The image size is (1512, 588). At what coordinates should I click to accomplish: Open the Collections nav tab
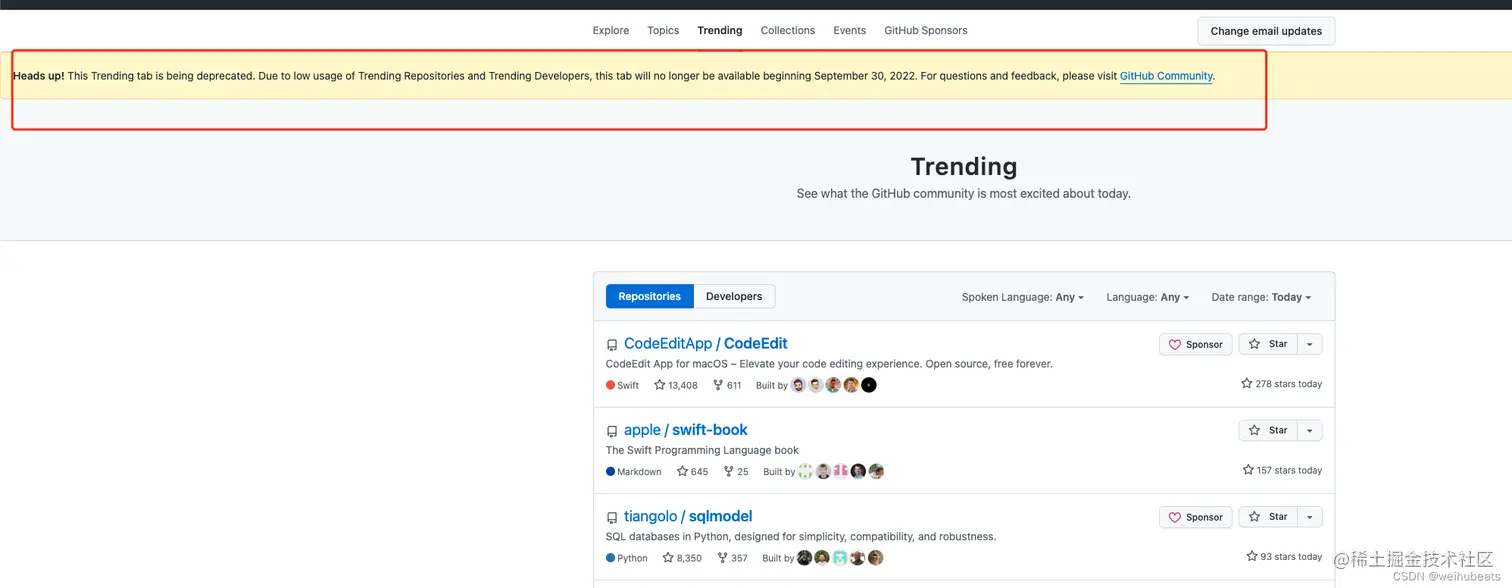tap(788, 30)
